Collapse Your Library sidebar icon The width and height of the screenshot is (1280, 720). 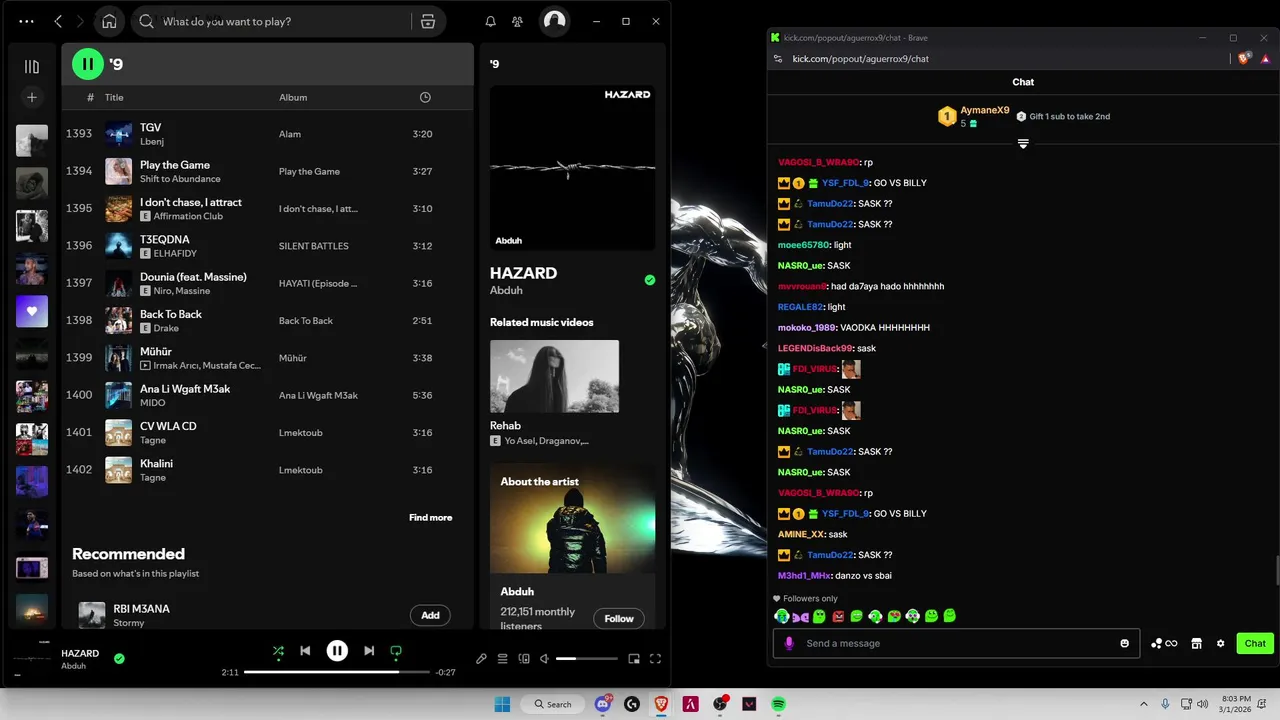(x=32, y=66)
